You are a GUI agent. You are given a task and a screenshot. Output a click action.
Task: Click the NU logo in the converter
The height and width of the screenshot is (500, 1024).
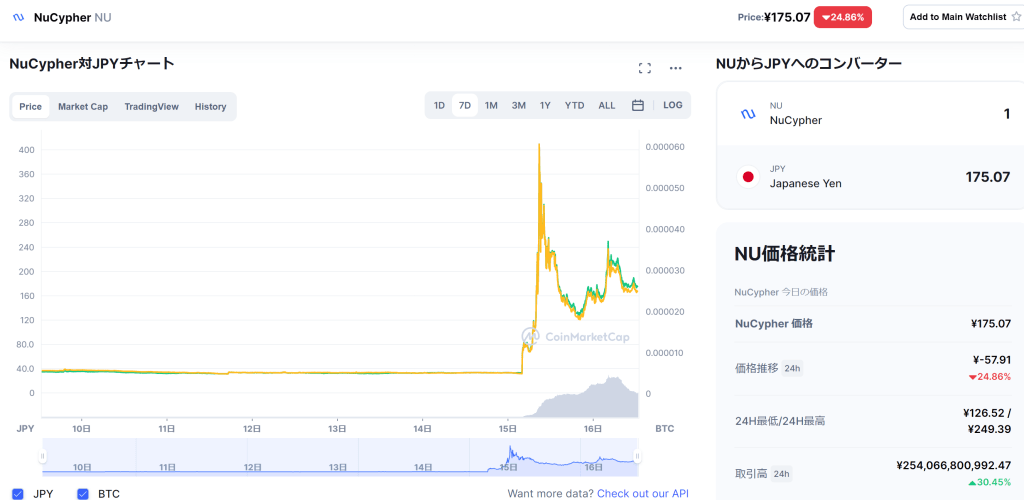(747, 114)
